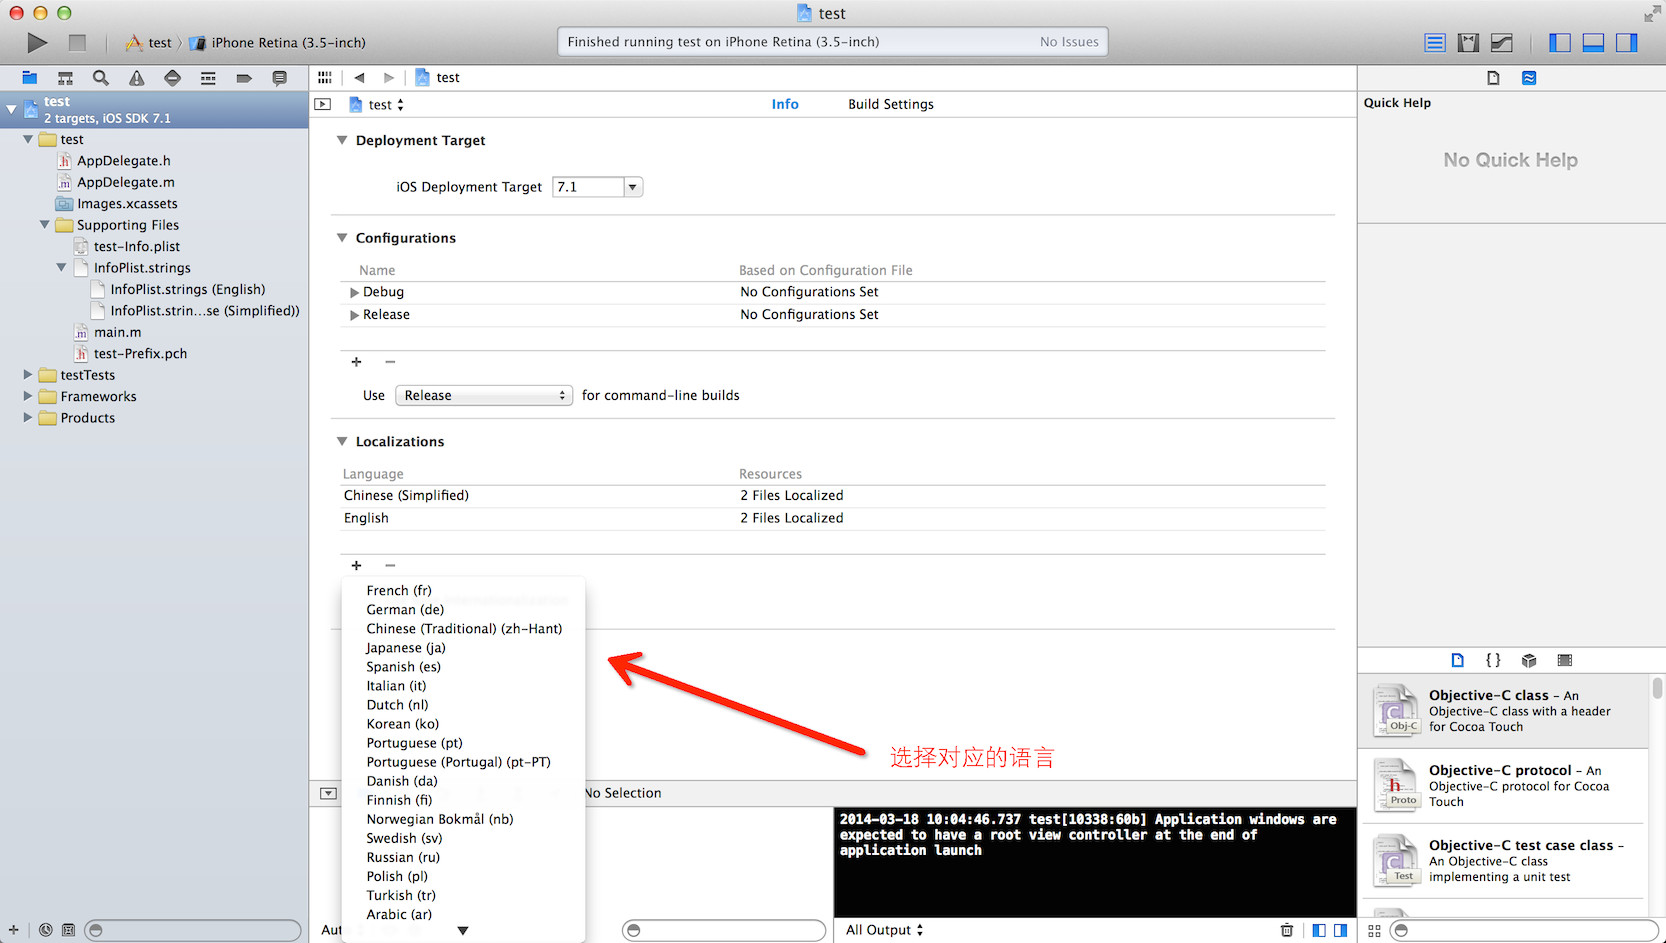Toggle the Debug area visibility

(1594, 42)
